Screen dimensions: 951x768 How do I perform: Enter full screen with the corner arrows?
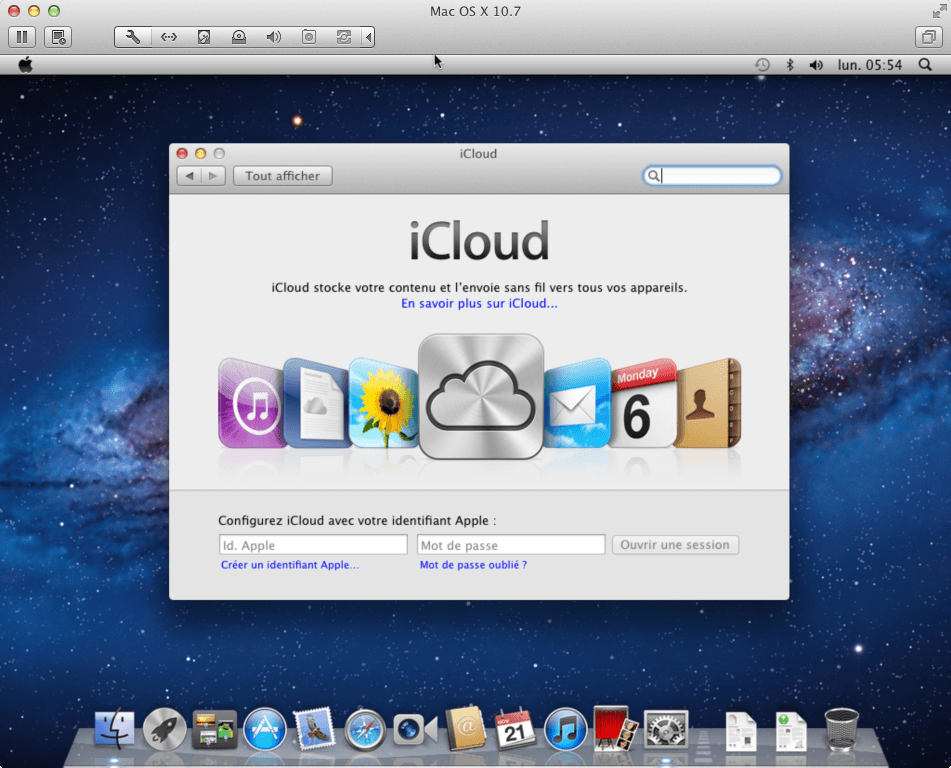939,12
